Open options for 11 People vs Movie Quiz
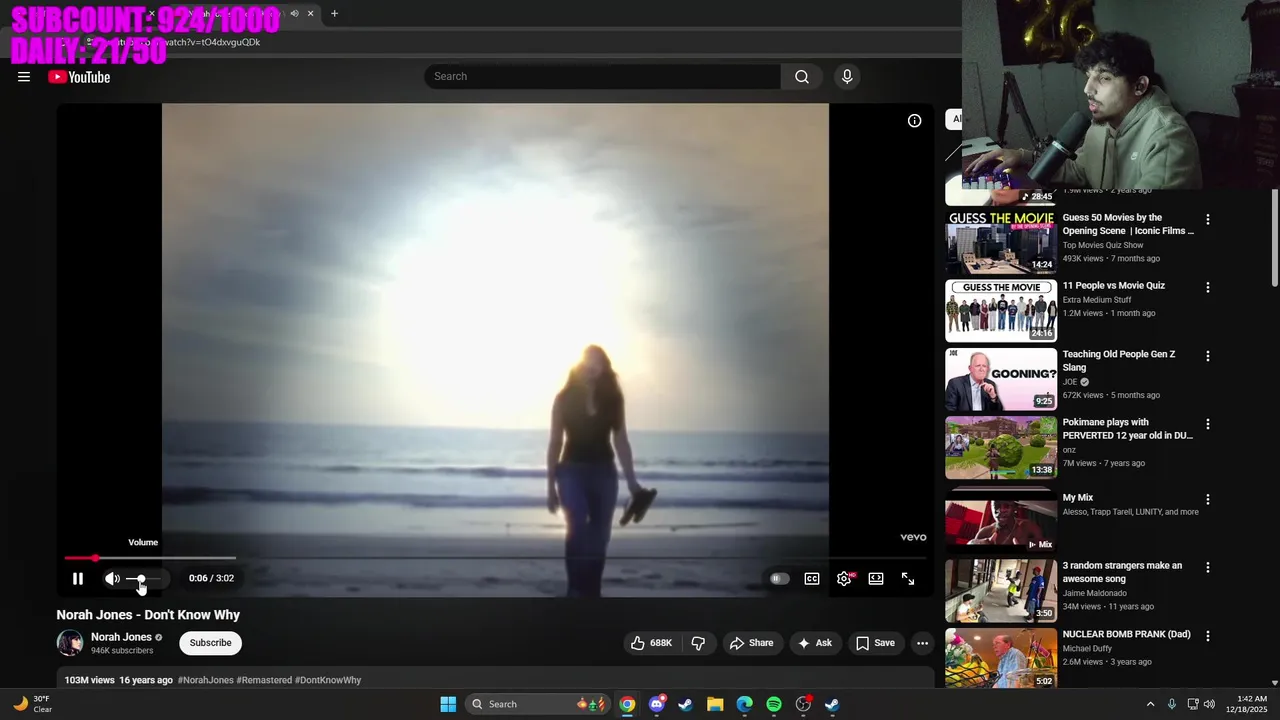This screenshot has width=1280, height=720. [1207, 287]
